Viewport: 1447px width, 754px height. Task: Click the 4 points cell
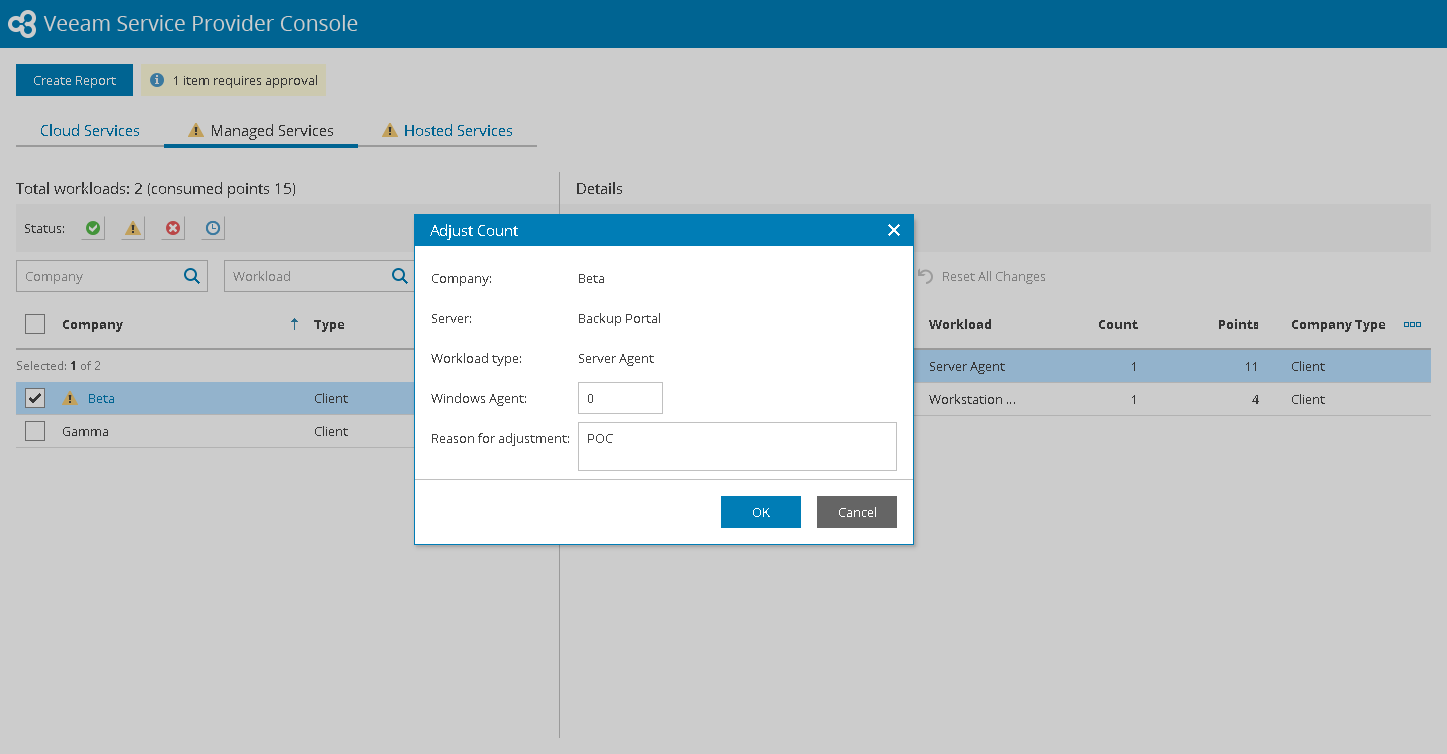1254,400
